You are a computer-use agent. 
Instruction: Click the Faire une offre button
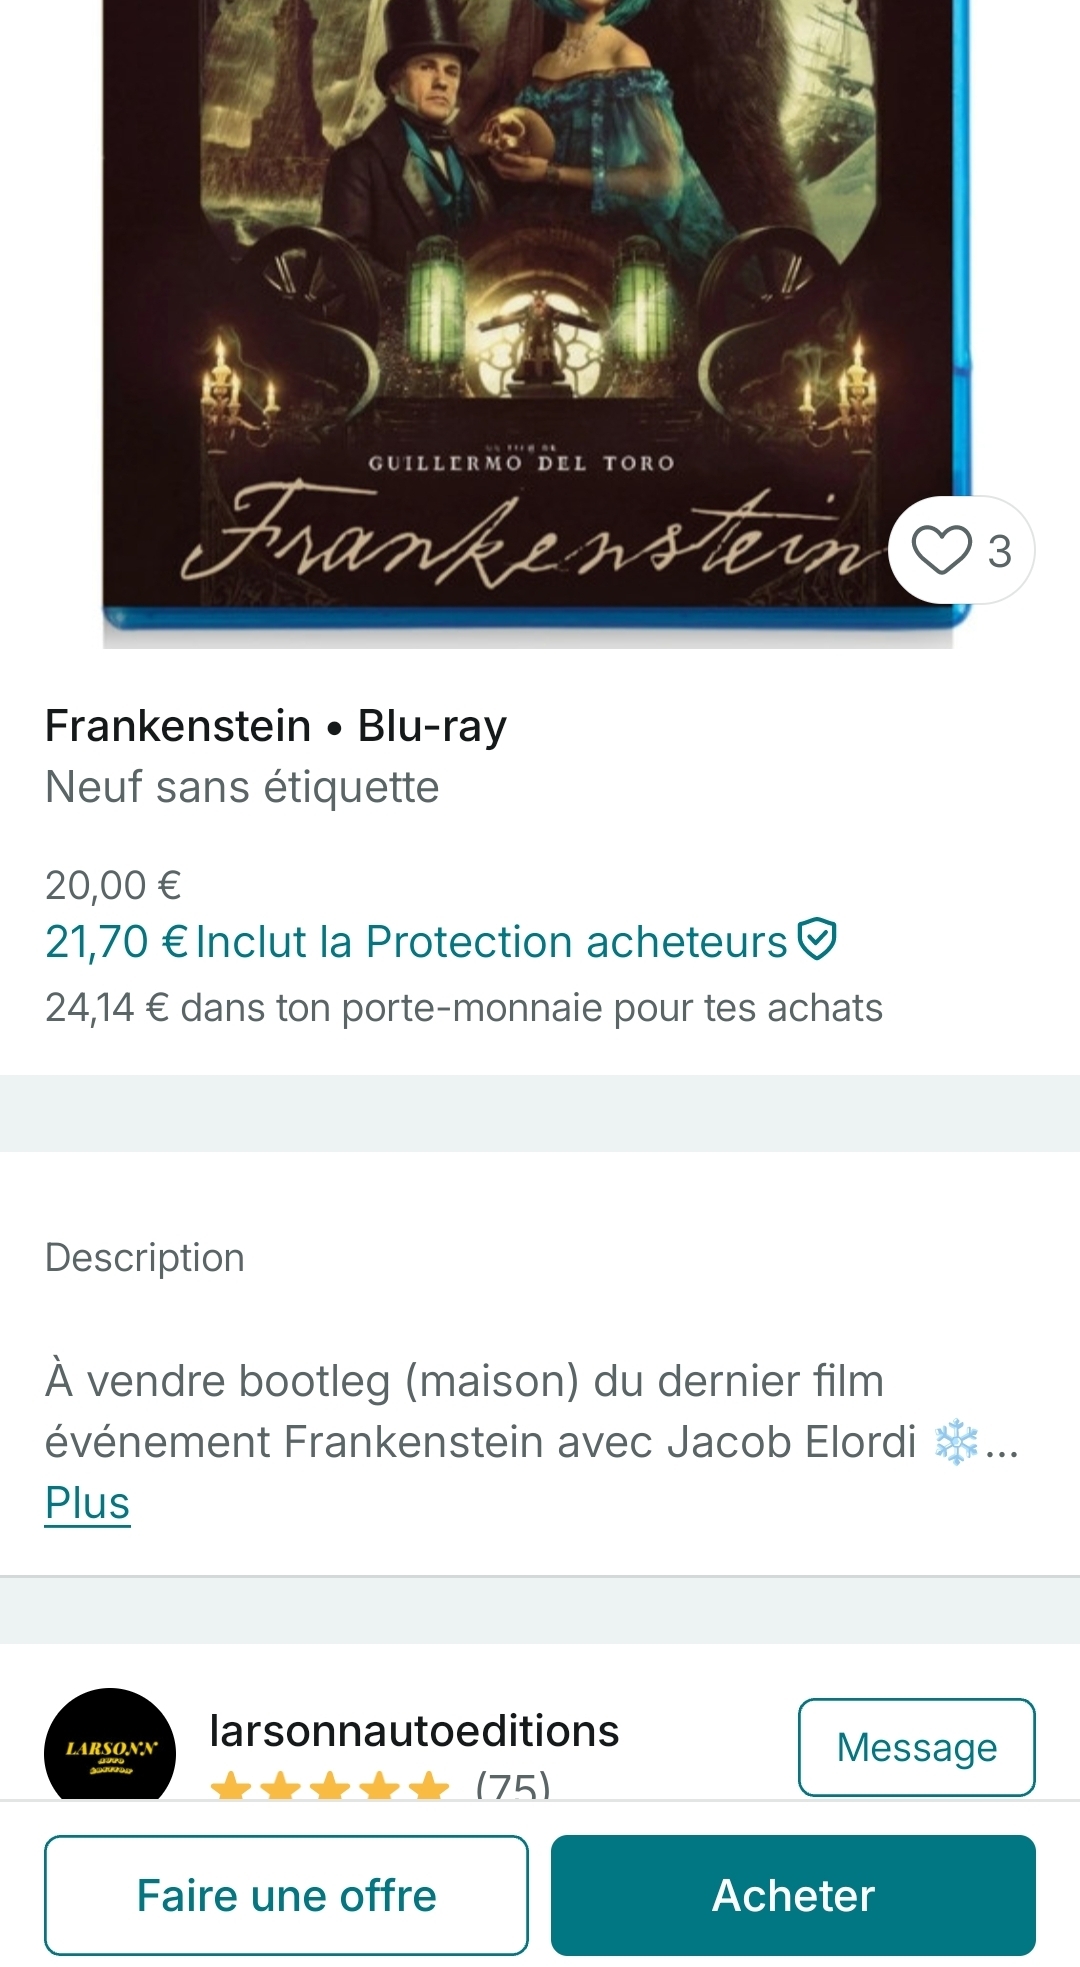(x=286, y=1895)
